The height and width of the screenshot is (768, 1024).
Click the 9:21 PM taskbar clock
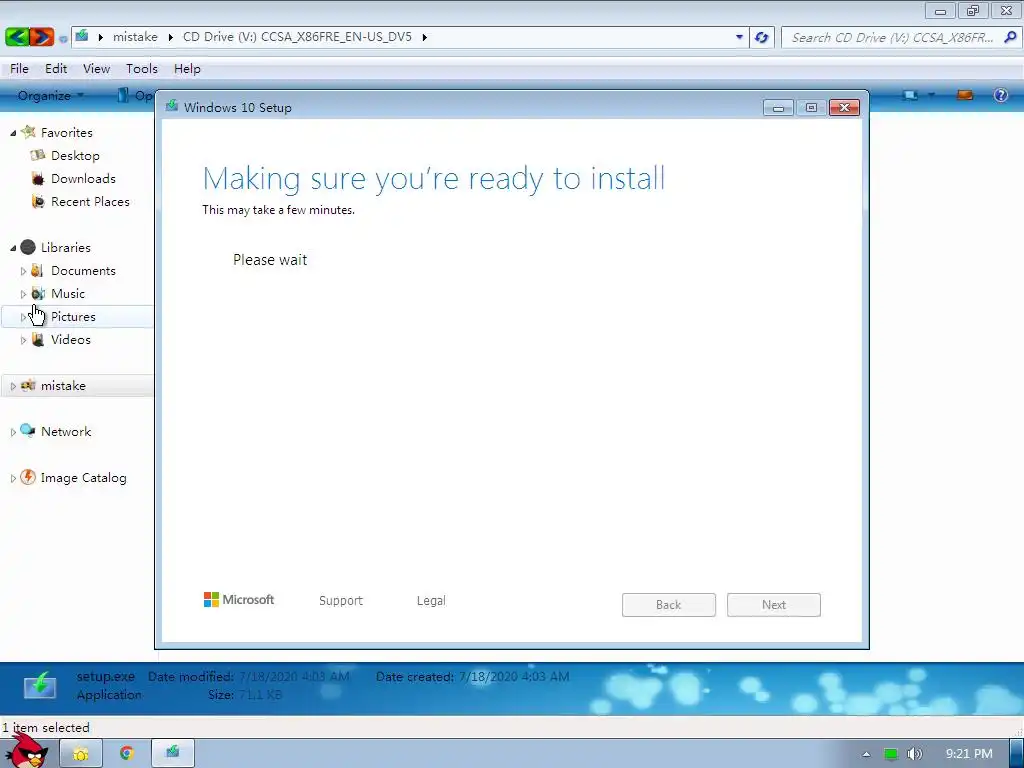pyautogui.click(x=969, y=754)
